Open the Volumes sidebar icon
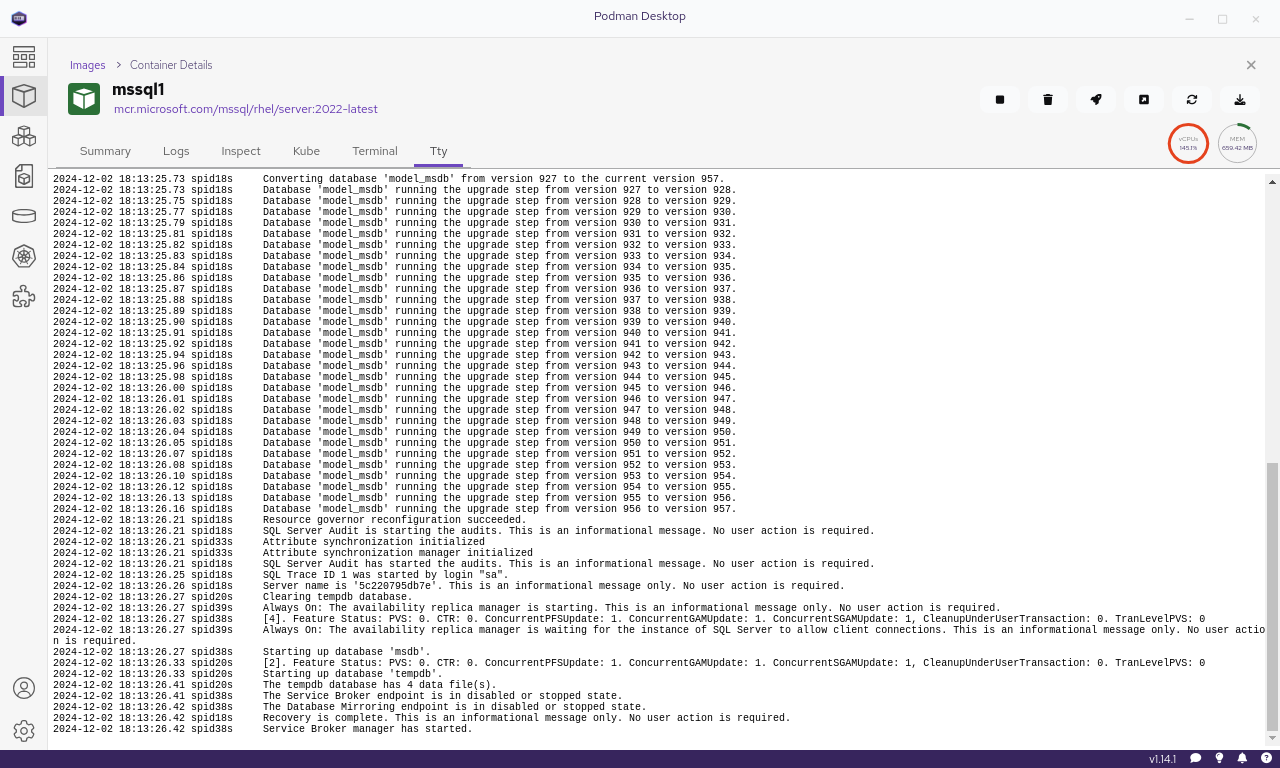 pyautogui.click(x=24, y=216)
